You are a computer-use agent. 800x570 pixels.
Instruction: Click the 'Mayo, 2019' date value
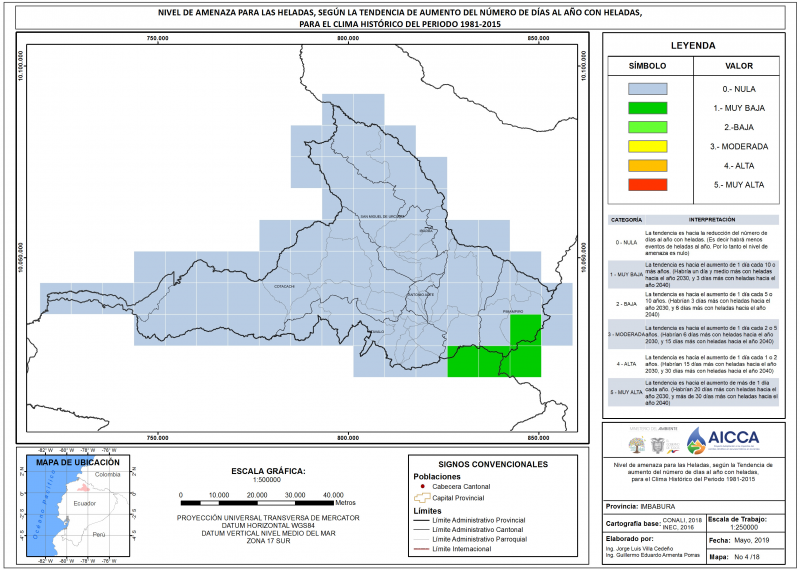(752, 540)
